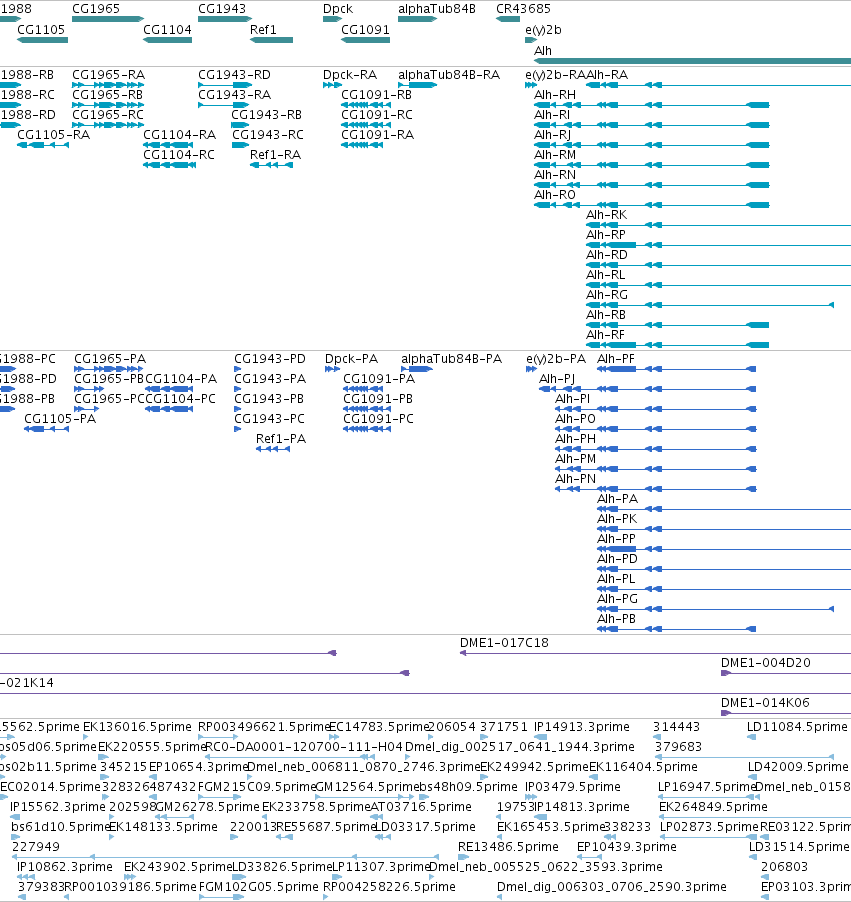The image size is (851, 902).
Task: Select EST LD42009.5prime
Action: coord(797,767)
